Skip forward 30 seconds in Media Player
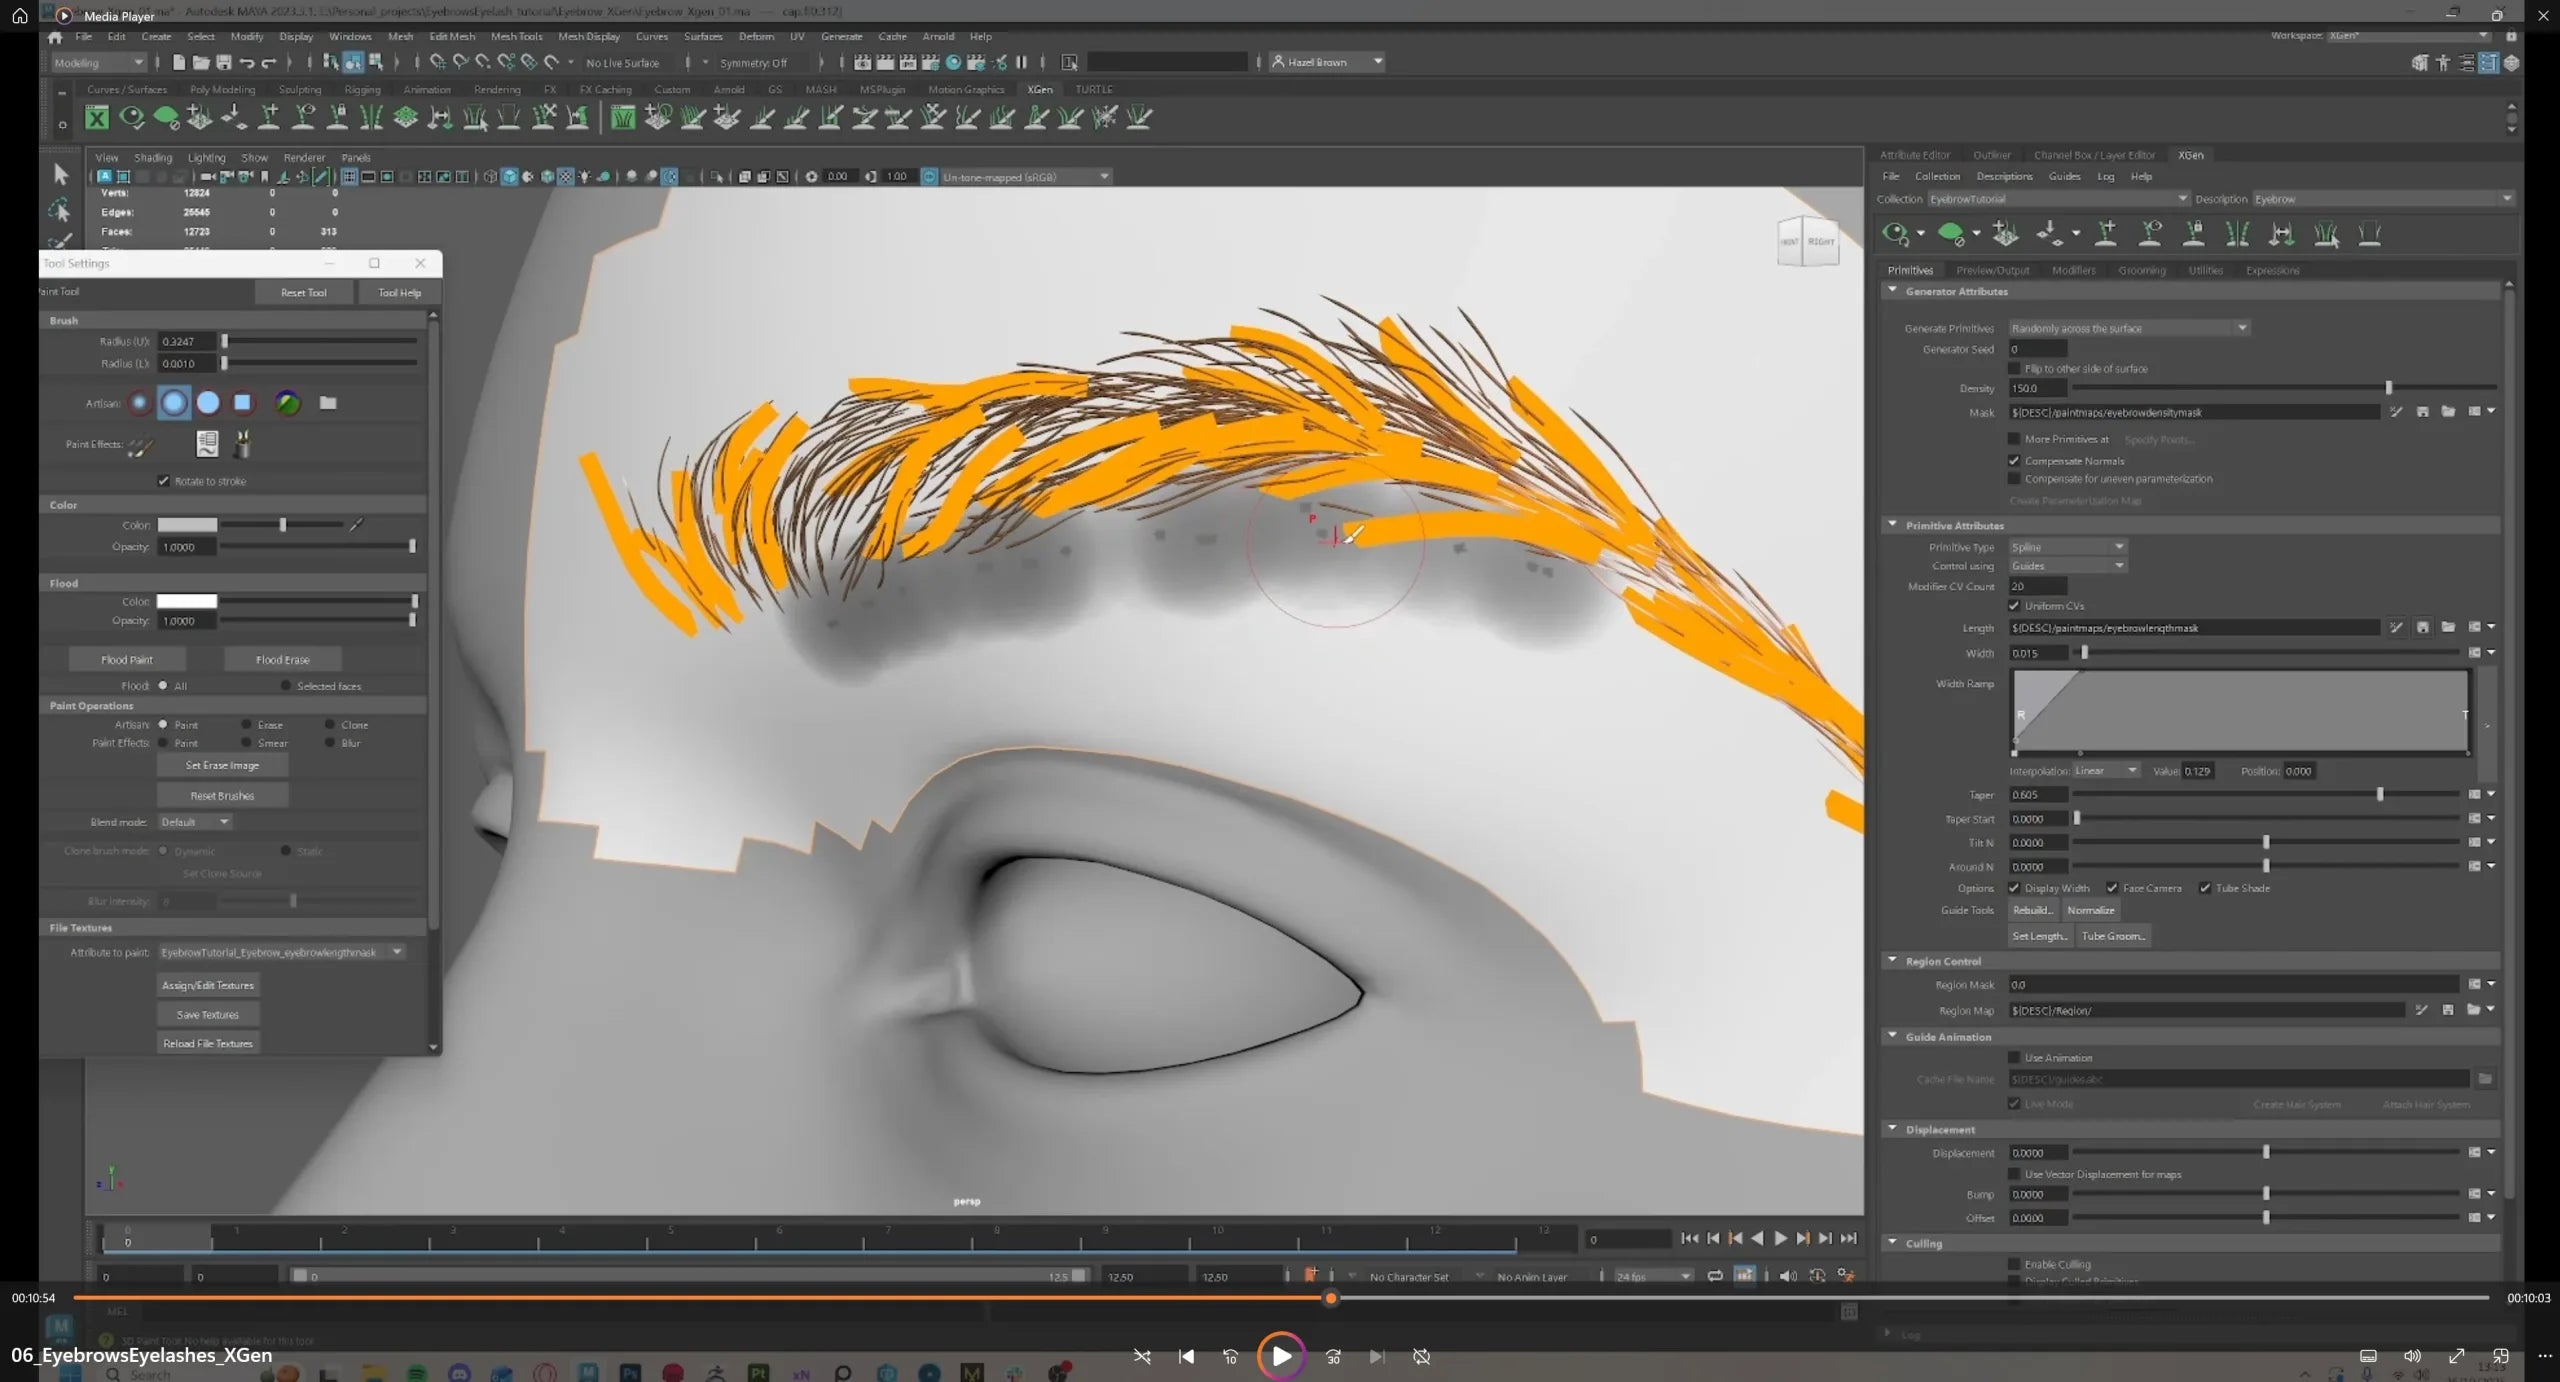 click(x=1333, y=1356)
